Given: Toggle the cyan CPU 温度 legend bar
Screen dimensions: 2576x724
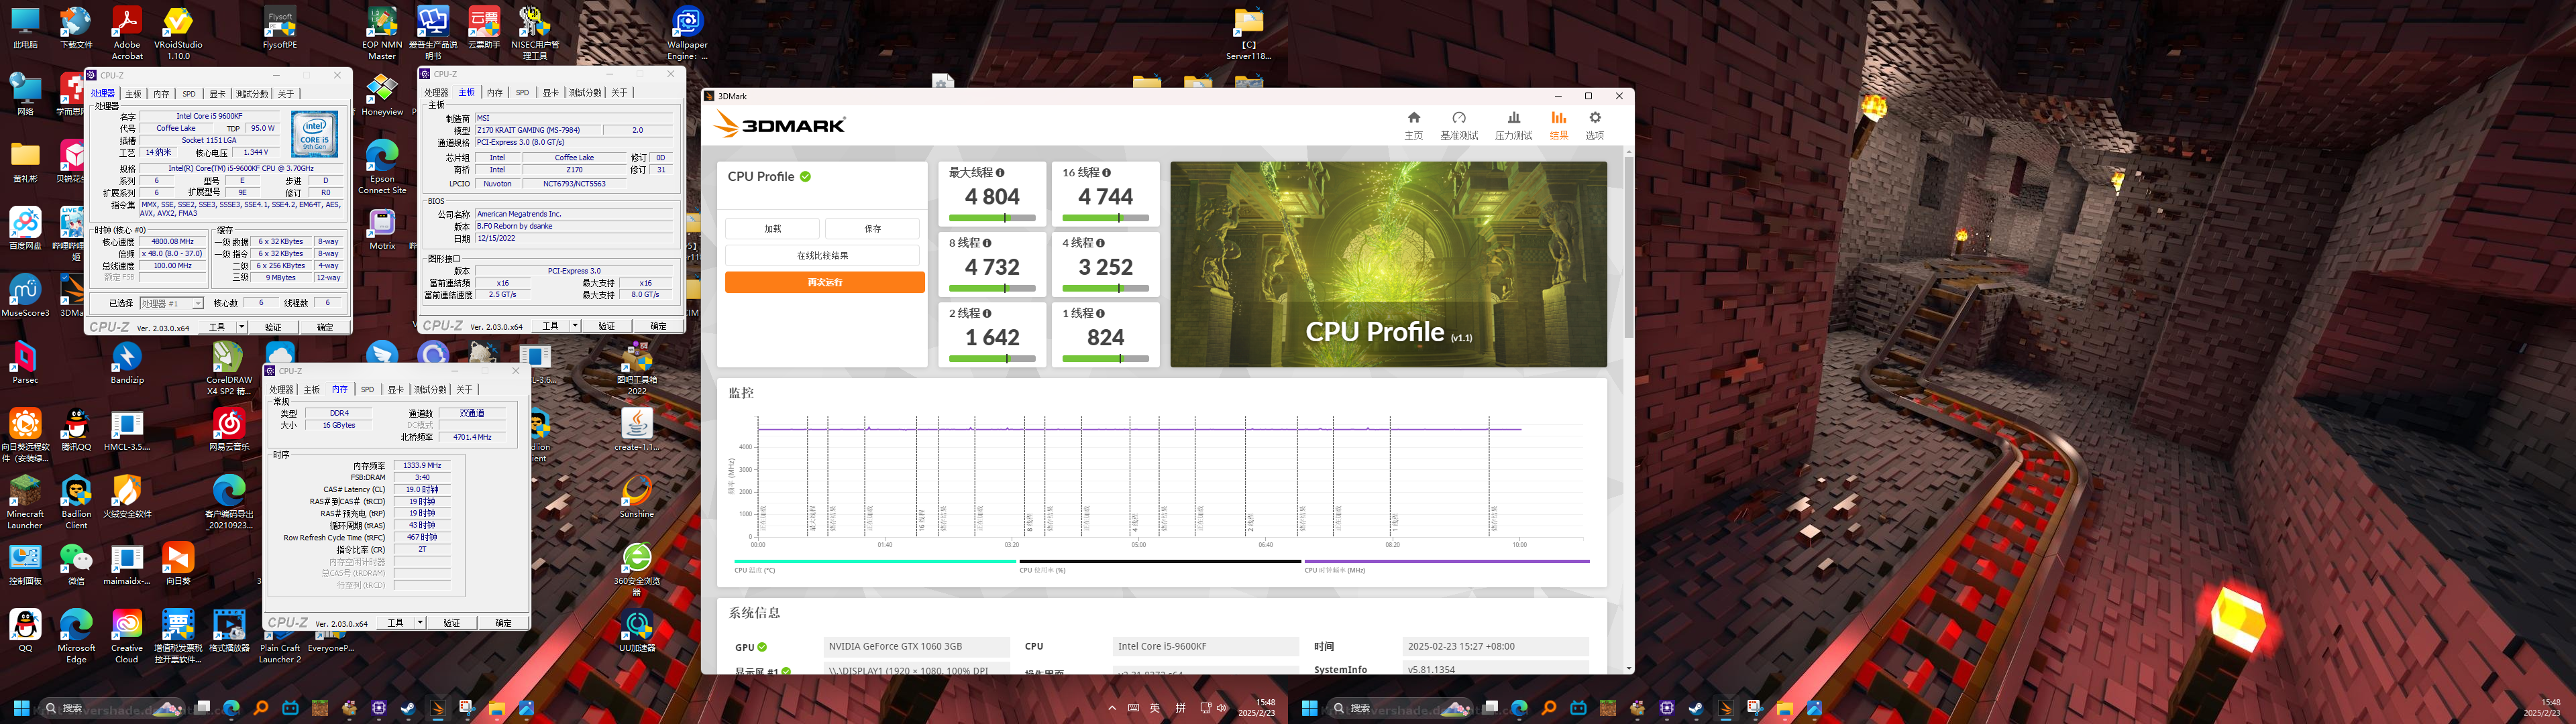Looking at the screenshot, I should (x=875, y=562).
